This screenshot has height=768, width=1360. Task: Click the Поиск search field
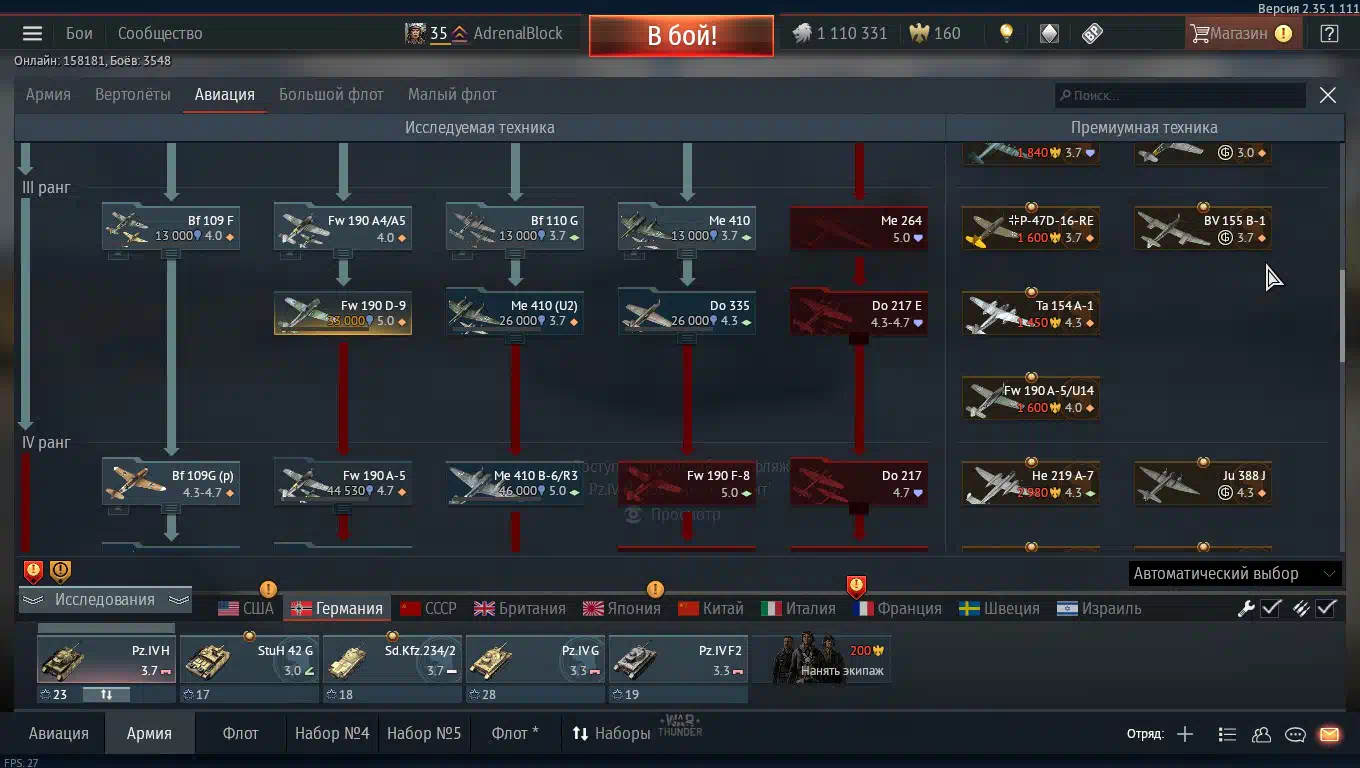tap(1180, 95)
